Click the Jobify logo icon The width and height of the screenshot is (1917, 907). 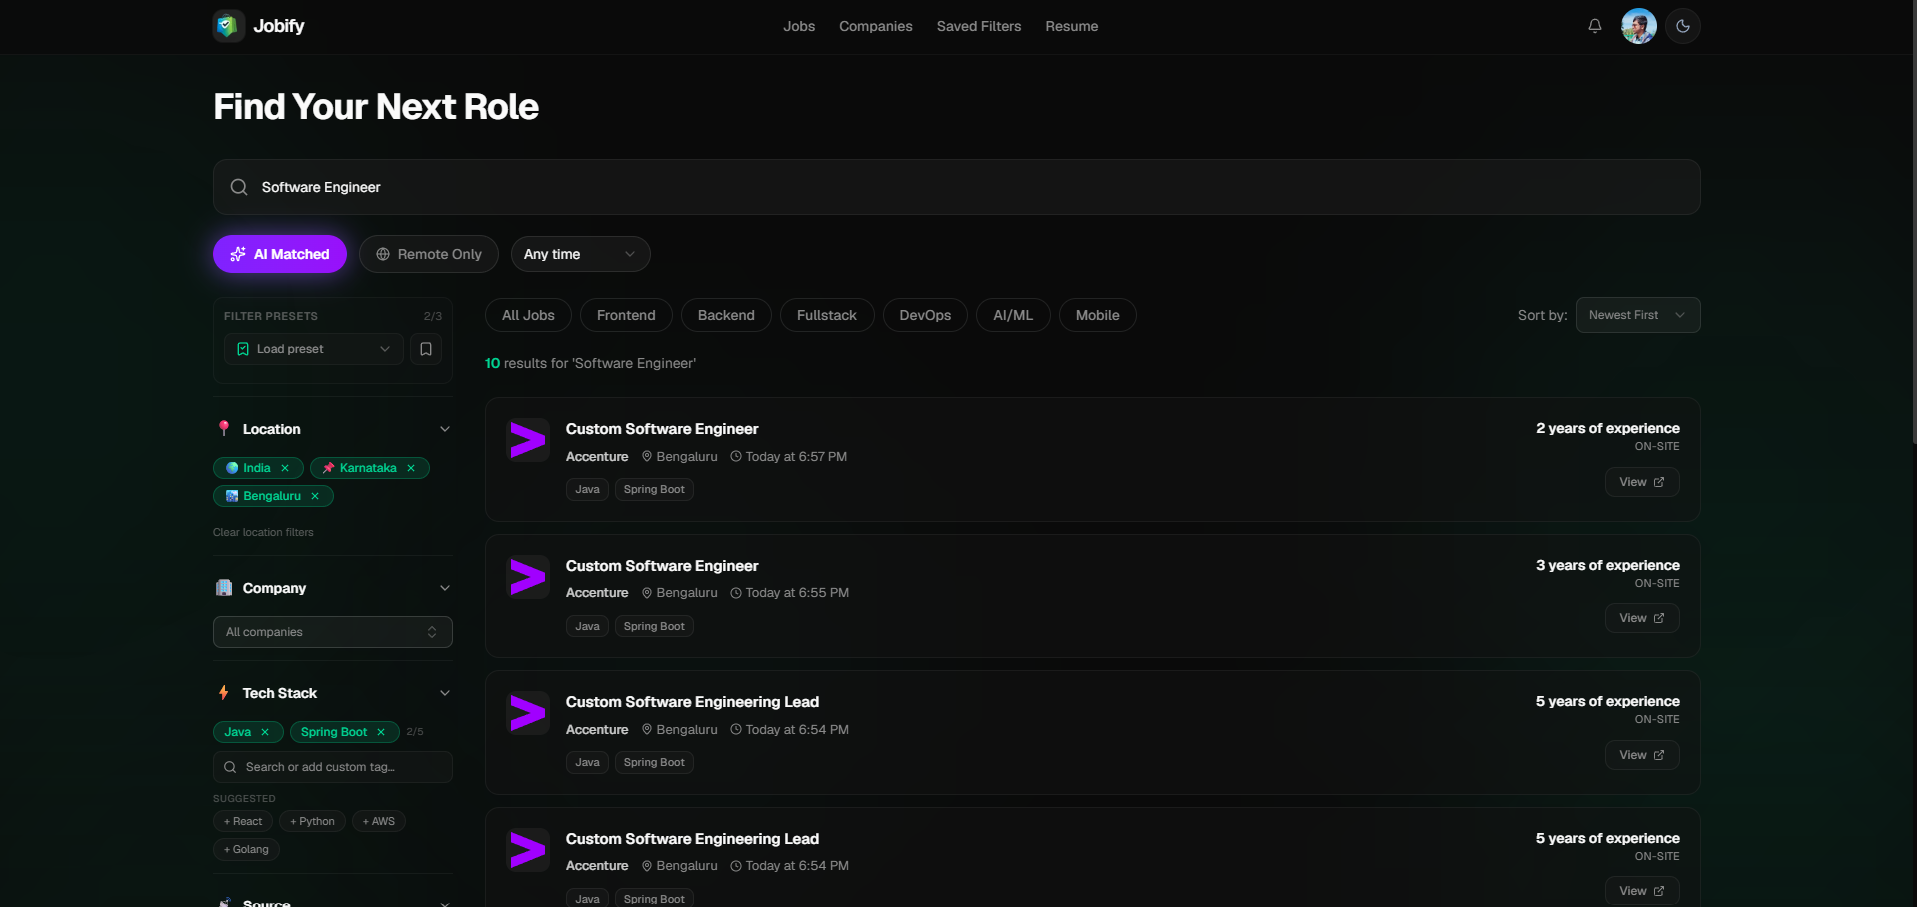coord(229,26)
